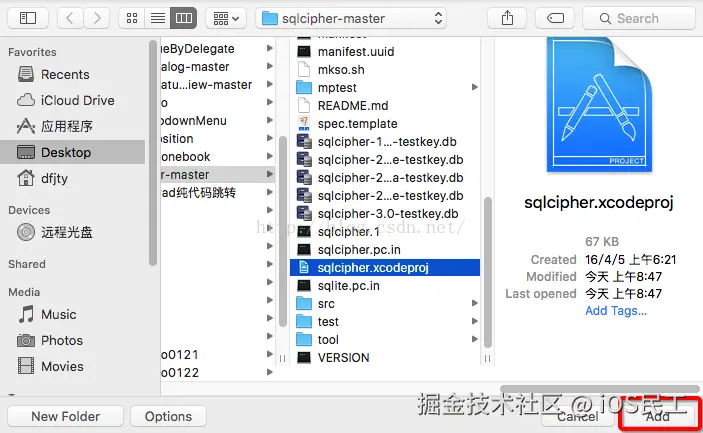
Task: Click the Share toolbar icon
Action: 507,18
